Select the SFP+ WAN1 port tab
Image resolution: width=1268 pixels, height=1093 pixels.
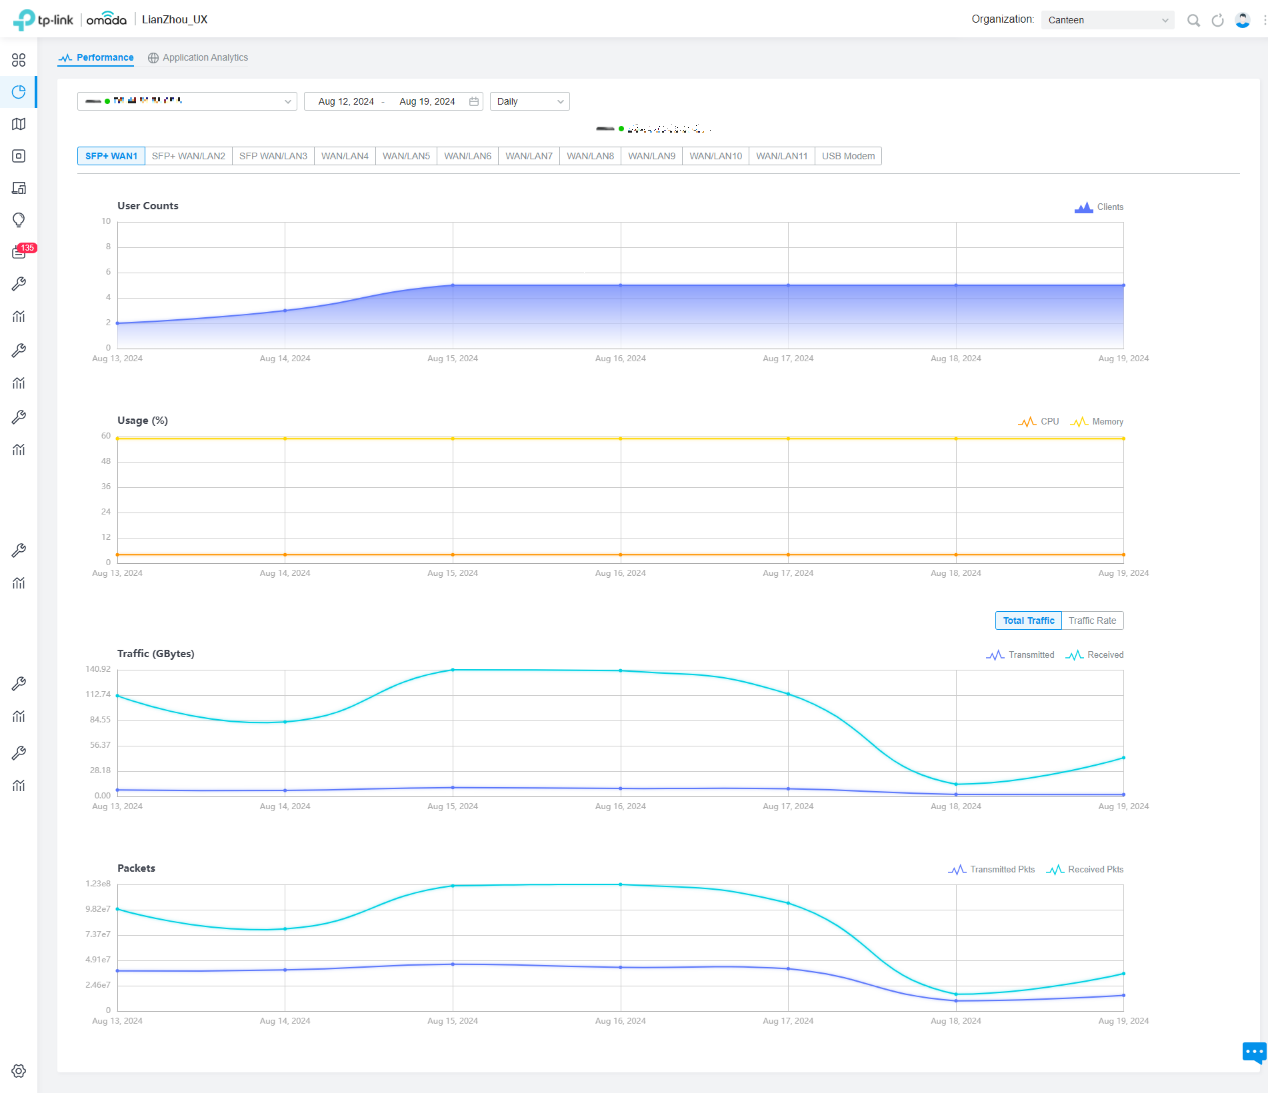click(x=111, y=156)
